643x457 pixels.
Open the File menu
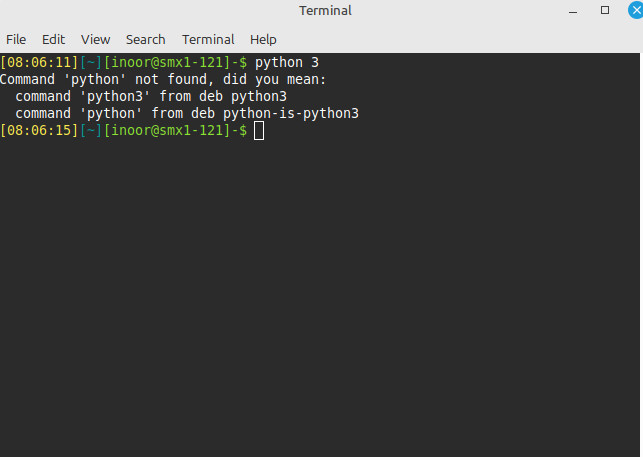click(x=16, y=39)
